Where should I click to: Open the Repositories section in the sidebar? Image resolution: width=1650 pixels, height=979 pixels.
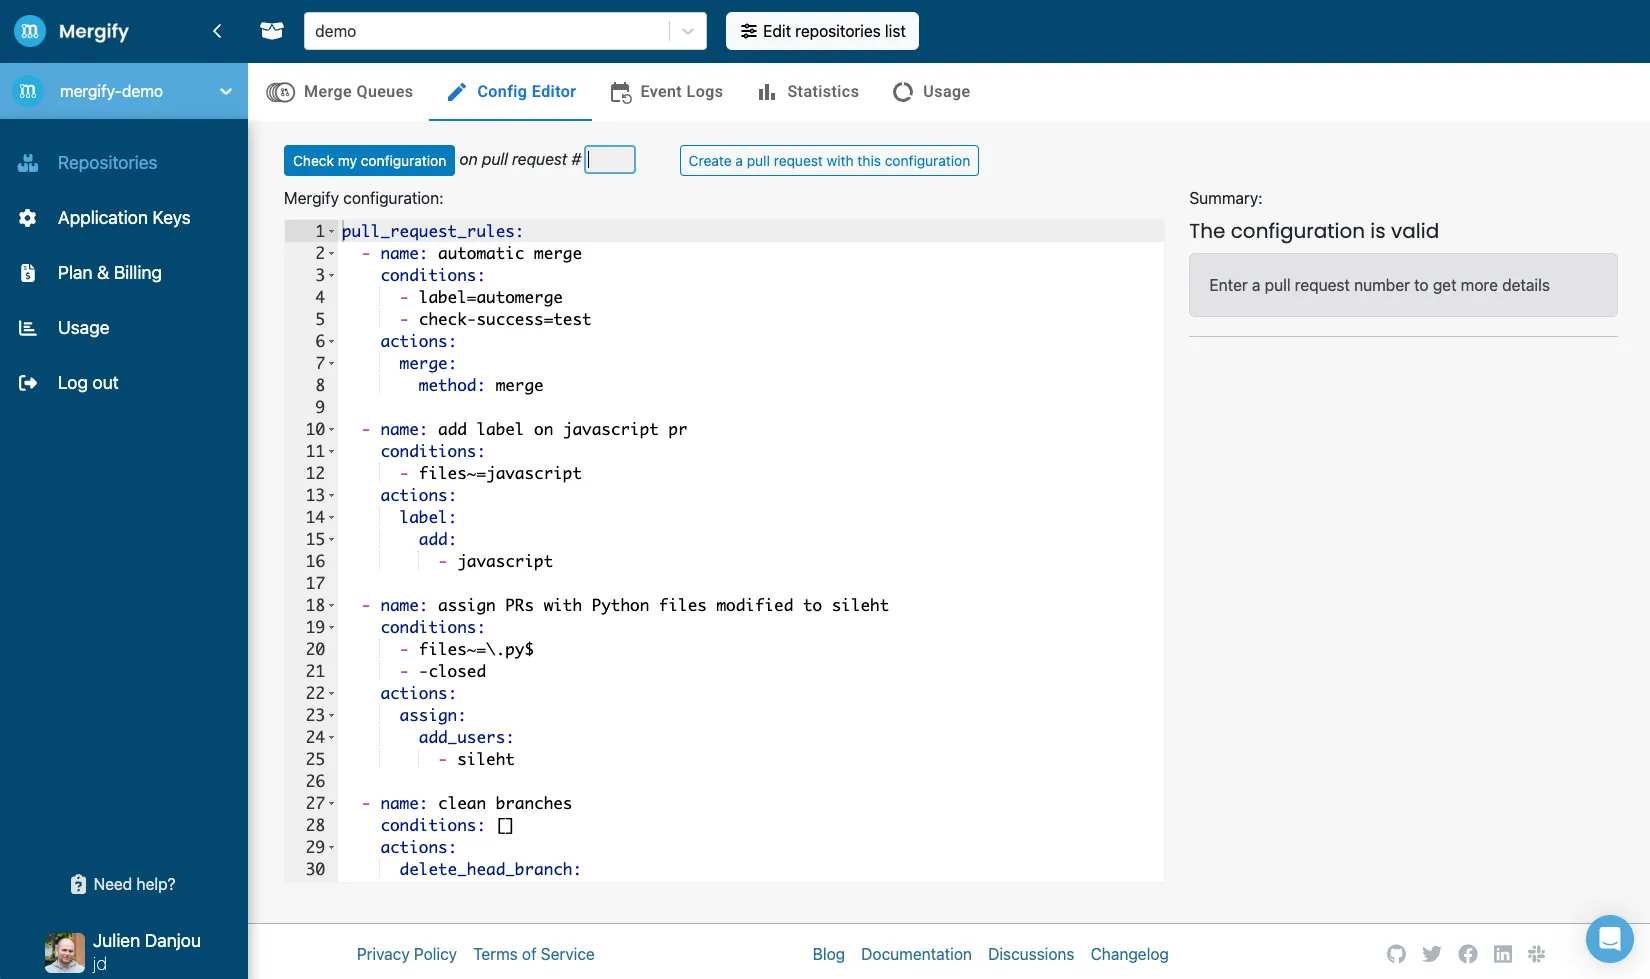28,163
